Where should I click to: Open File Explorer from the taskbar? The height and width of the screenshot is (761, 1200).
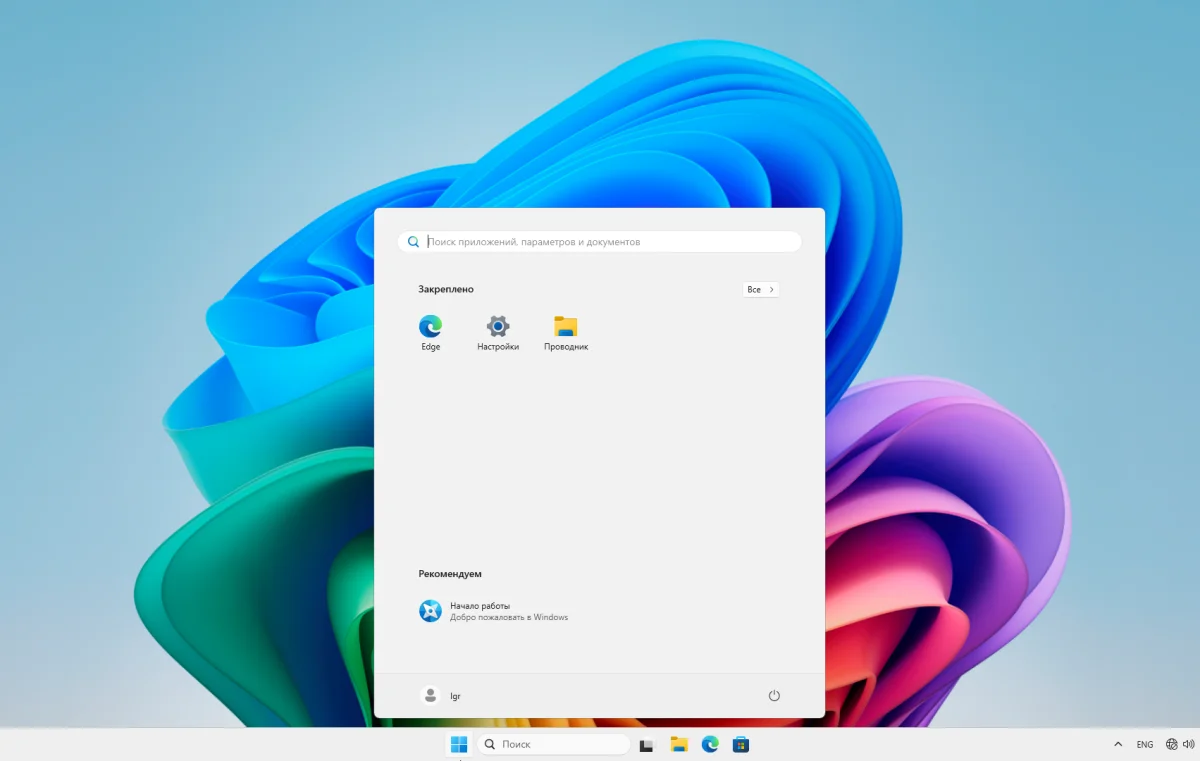679,744
